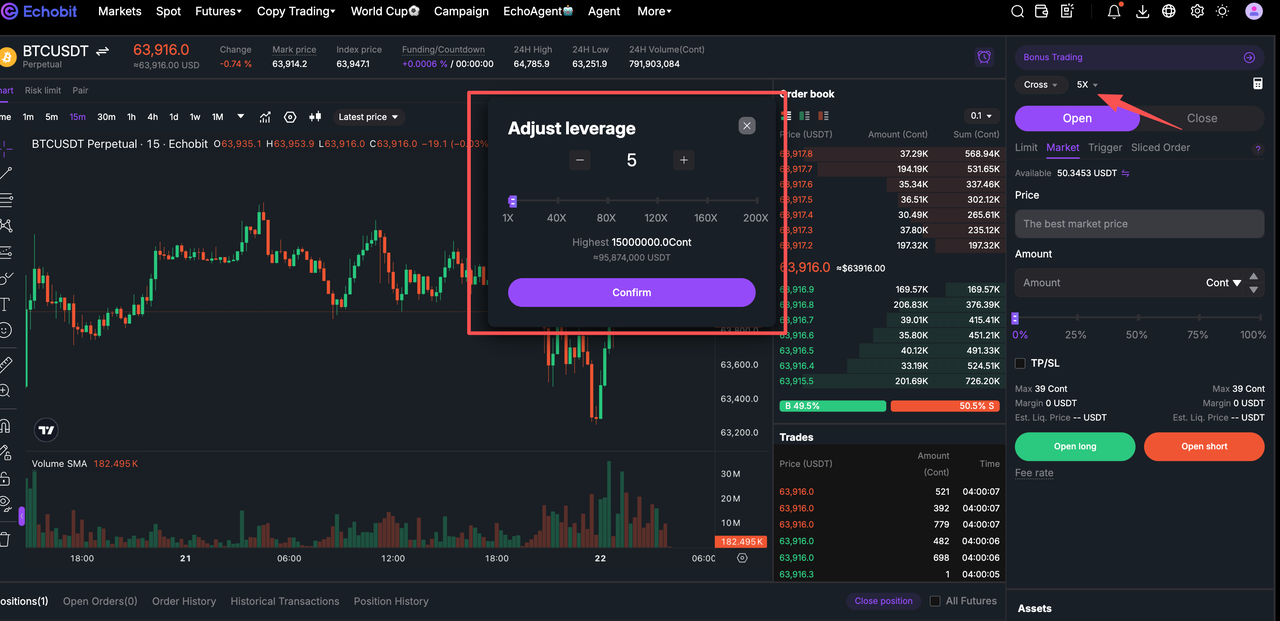Open the order book 0.1 precision dropdown
1280x621 pixels.
980,116
